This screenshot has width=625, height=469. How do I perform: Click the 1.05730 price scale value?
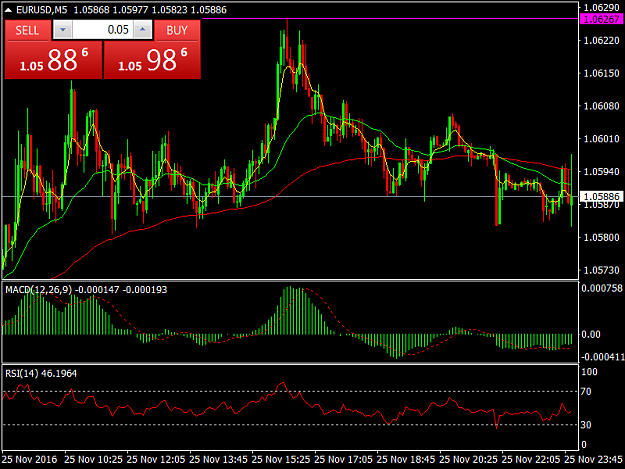pos(601,271)
